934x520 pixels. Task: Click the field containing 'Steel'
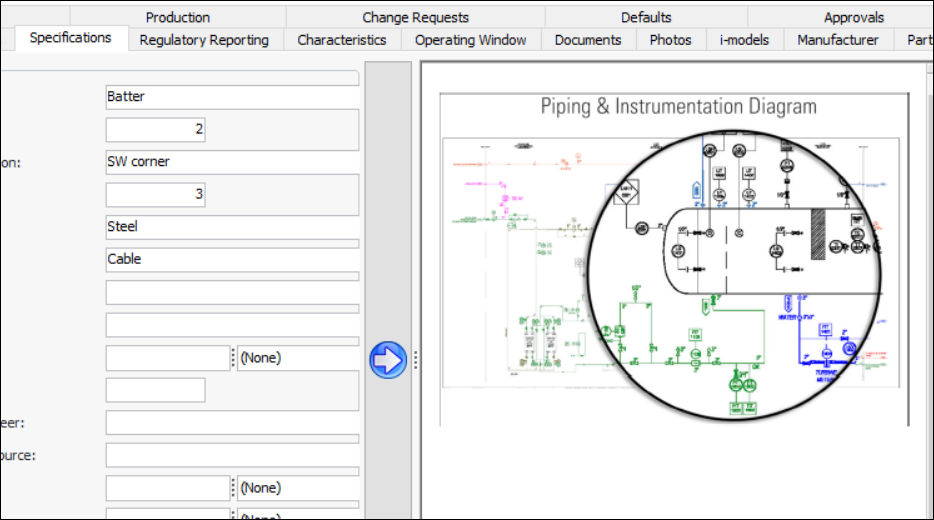[232, 226]
